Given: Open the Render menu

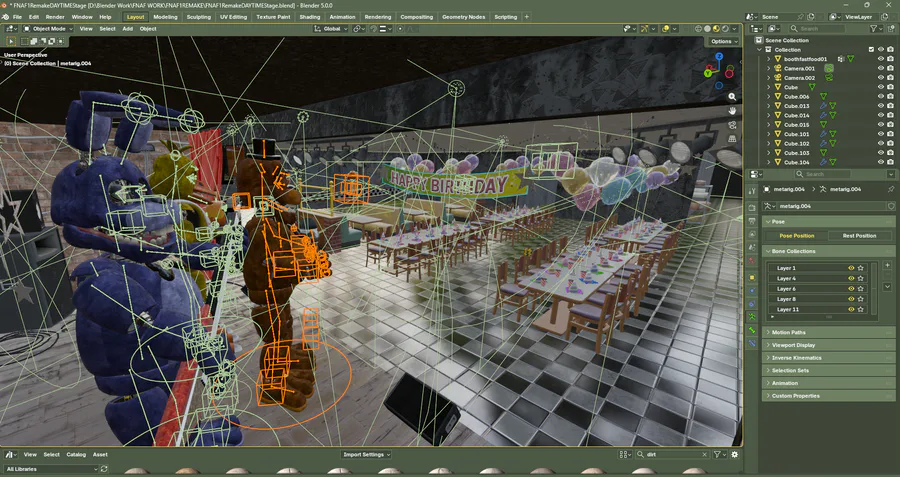Looking at the screenshot, I should click(55, 17).
